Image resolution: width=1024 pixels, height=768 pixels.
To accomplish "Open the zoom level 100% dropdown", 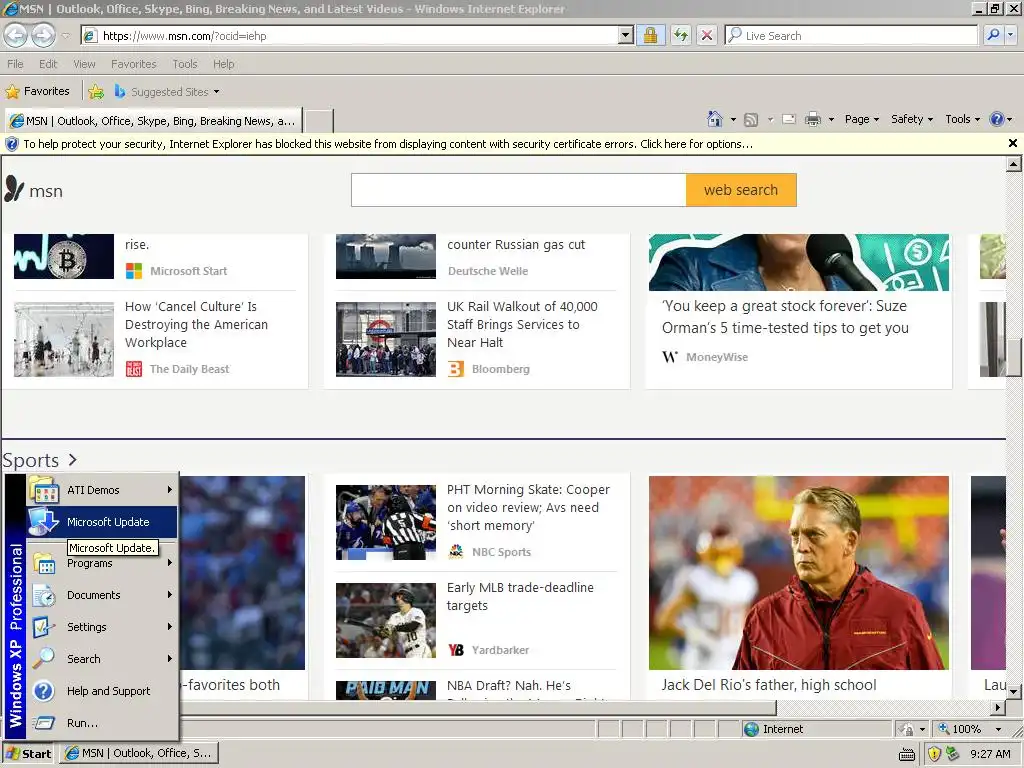I will point(998,729).
